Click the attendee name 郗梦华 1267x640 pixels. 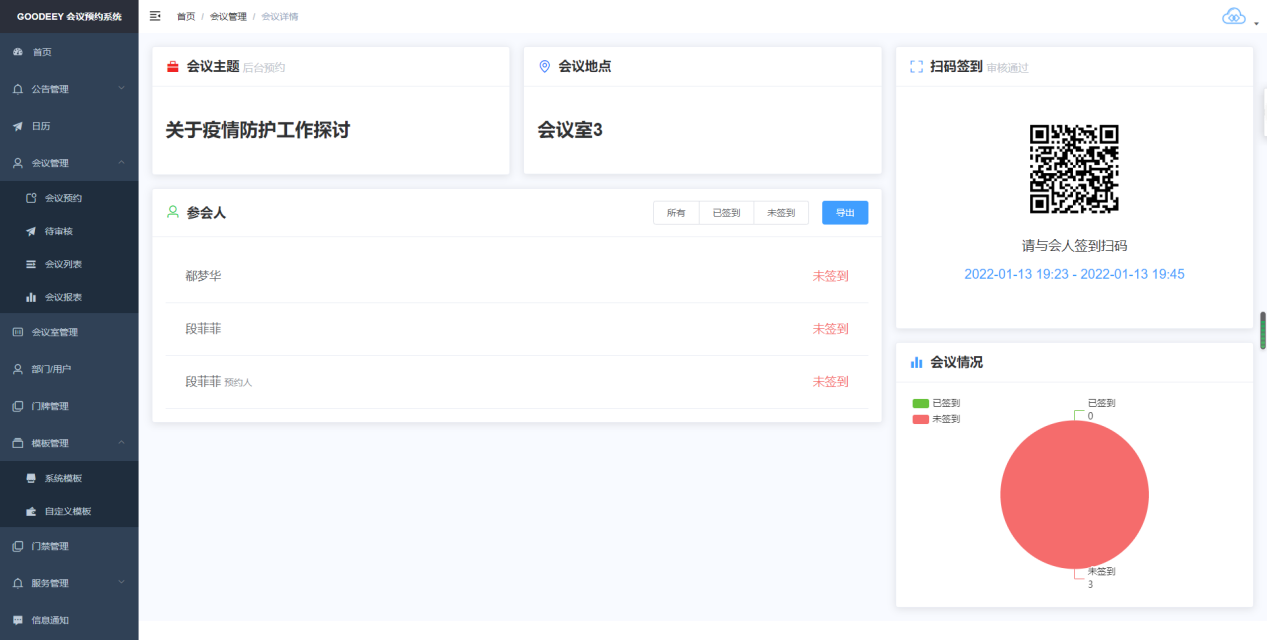coord(203,275)
